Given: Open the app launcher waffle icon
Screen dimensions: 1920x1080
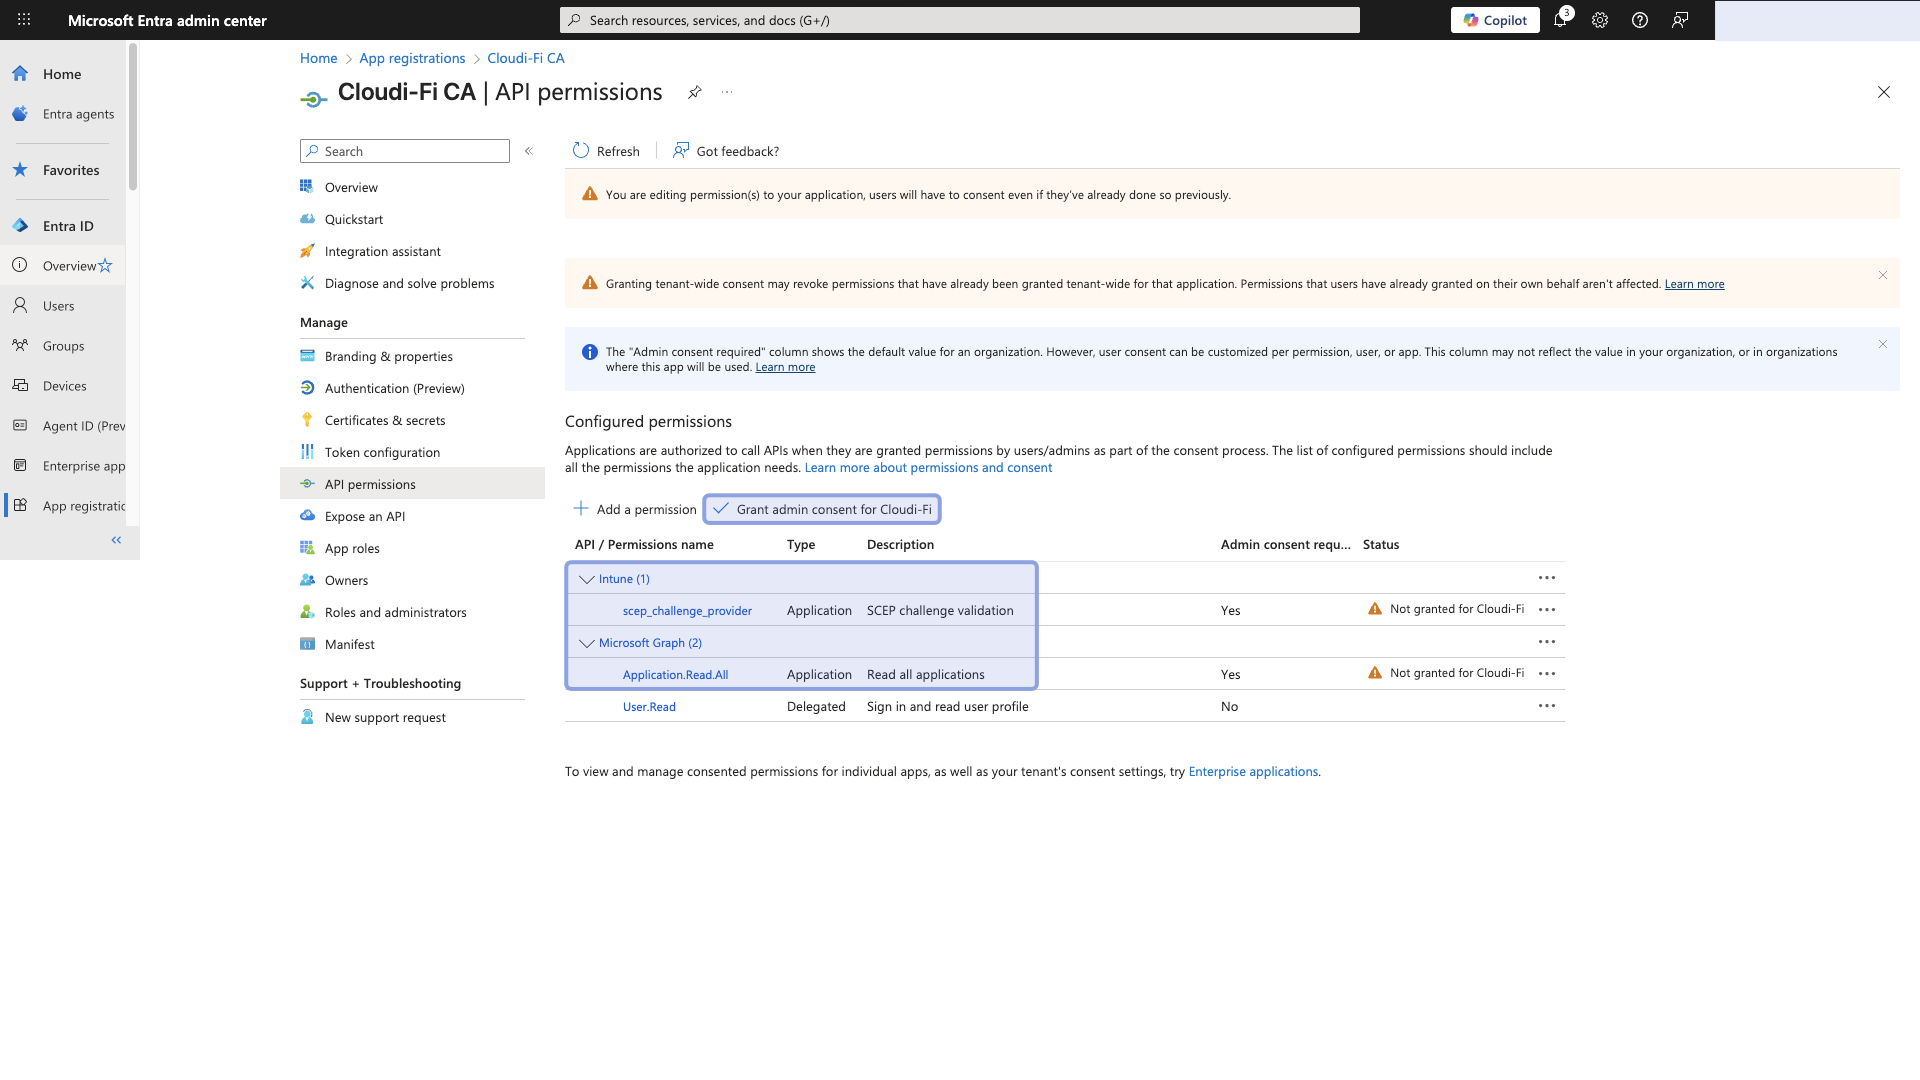Looking at the screenshot, I should [23, 20].
